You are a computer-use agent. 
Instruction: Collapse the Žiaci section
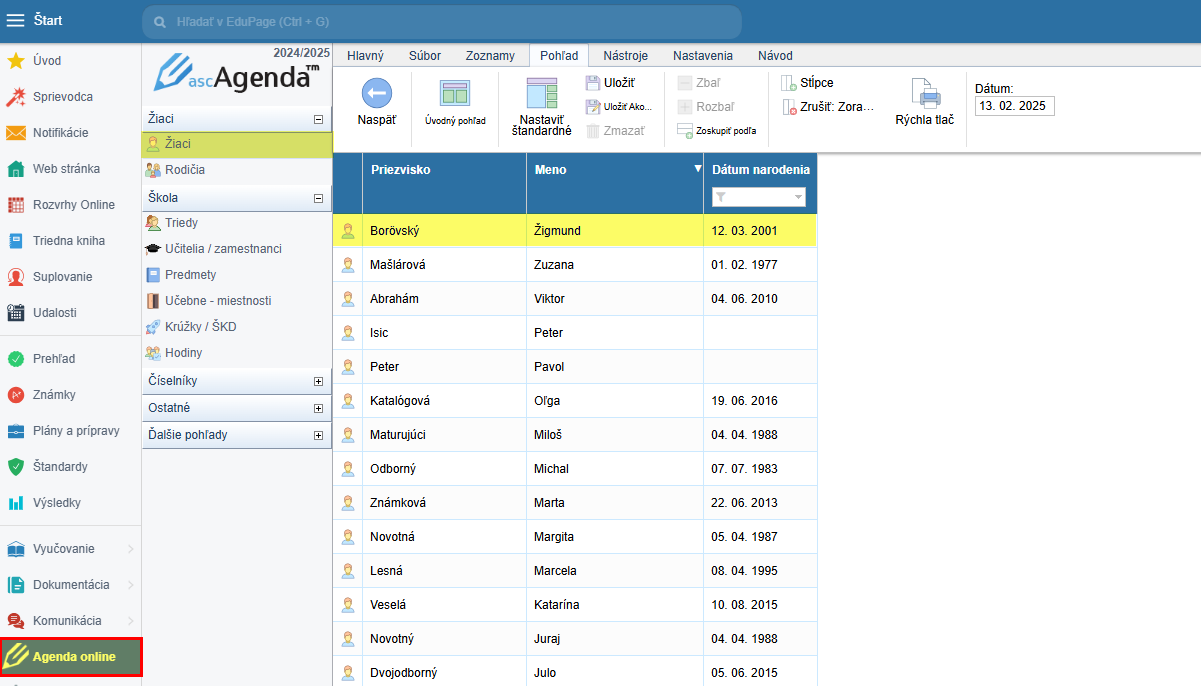[x=318, y=119]
